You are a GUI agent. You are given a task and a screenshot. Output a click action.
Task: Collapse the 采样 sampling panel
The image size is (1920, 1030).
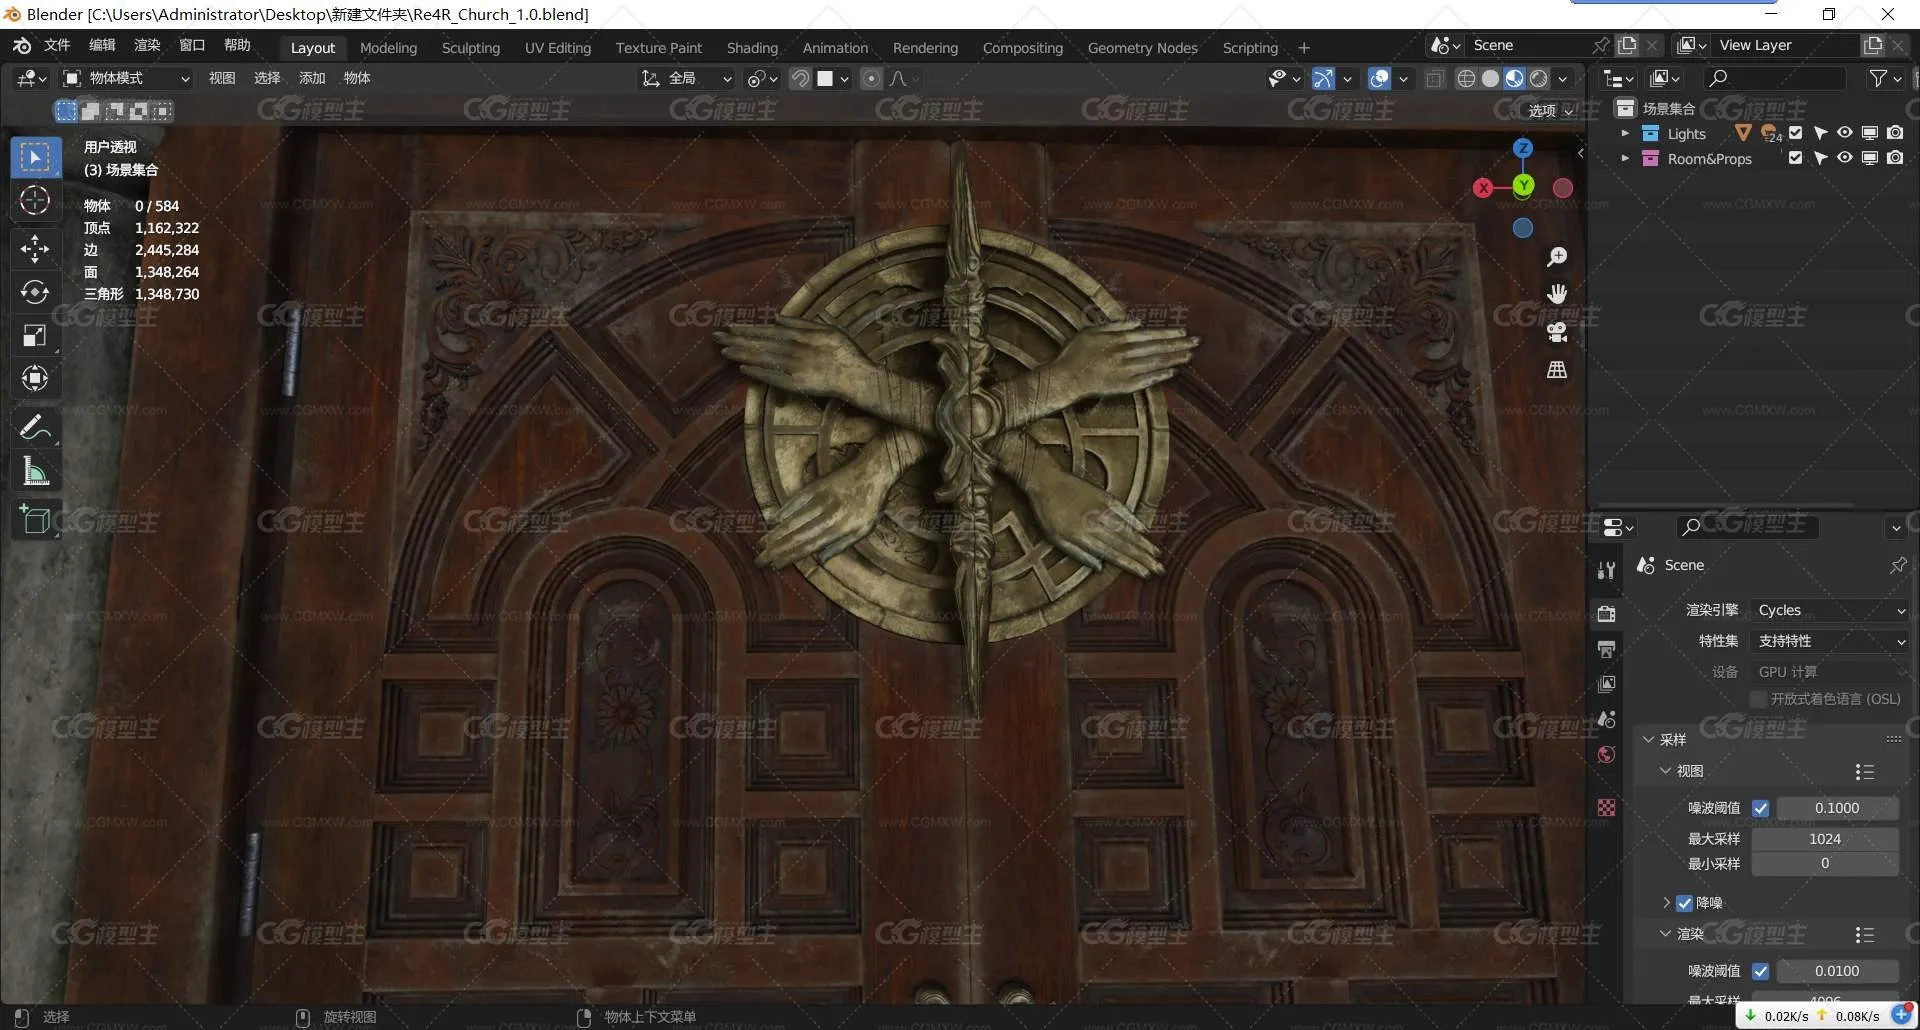coord(1649,739)
